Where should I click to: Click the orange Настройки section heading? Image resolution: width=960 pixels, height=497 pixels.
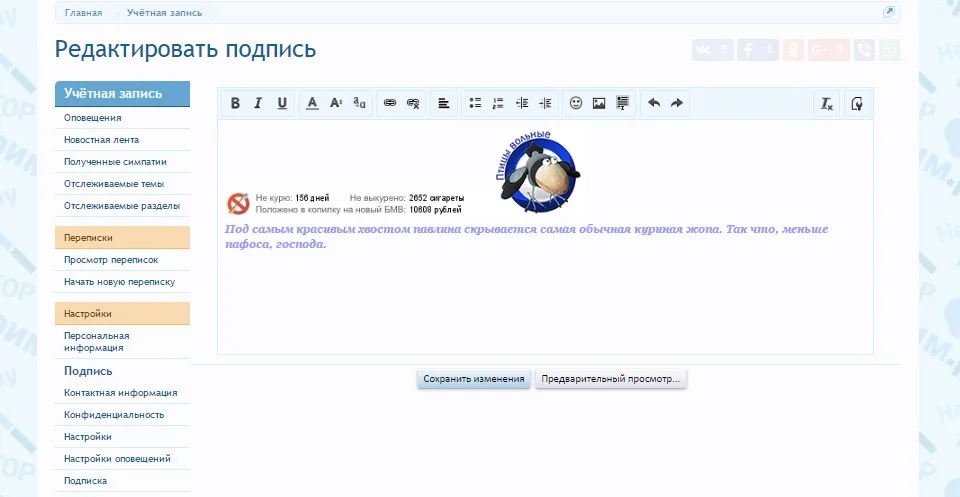[122, 313]
